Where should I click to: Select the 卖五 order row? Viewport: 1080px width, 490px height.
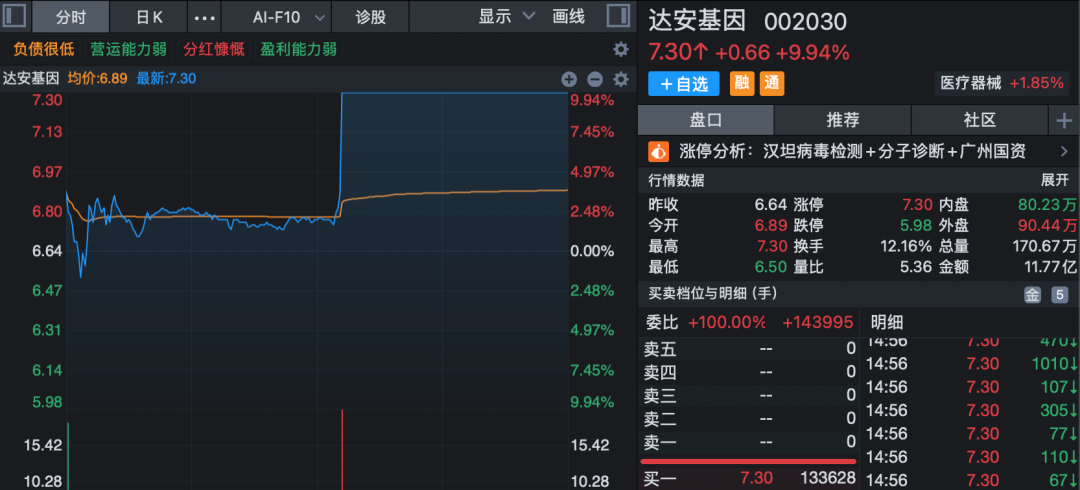tap(749, 349)
